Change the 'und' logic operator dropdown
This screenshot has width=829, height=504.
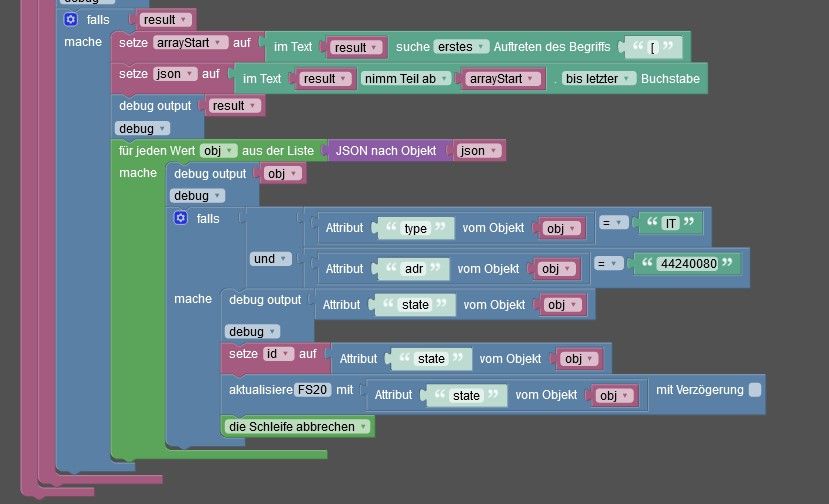[270, 259]
